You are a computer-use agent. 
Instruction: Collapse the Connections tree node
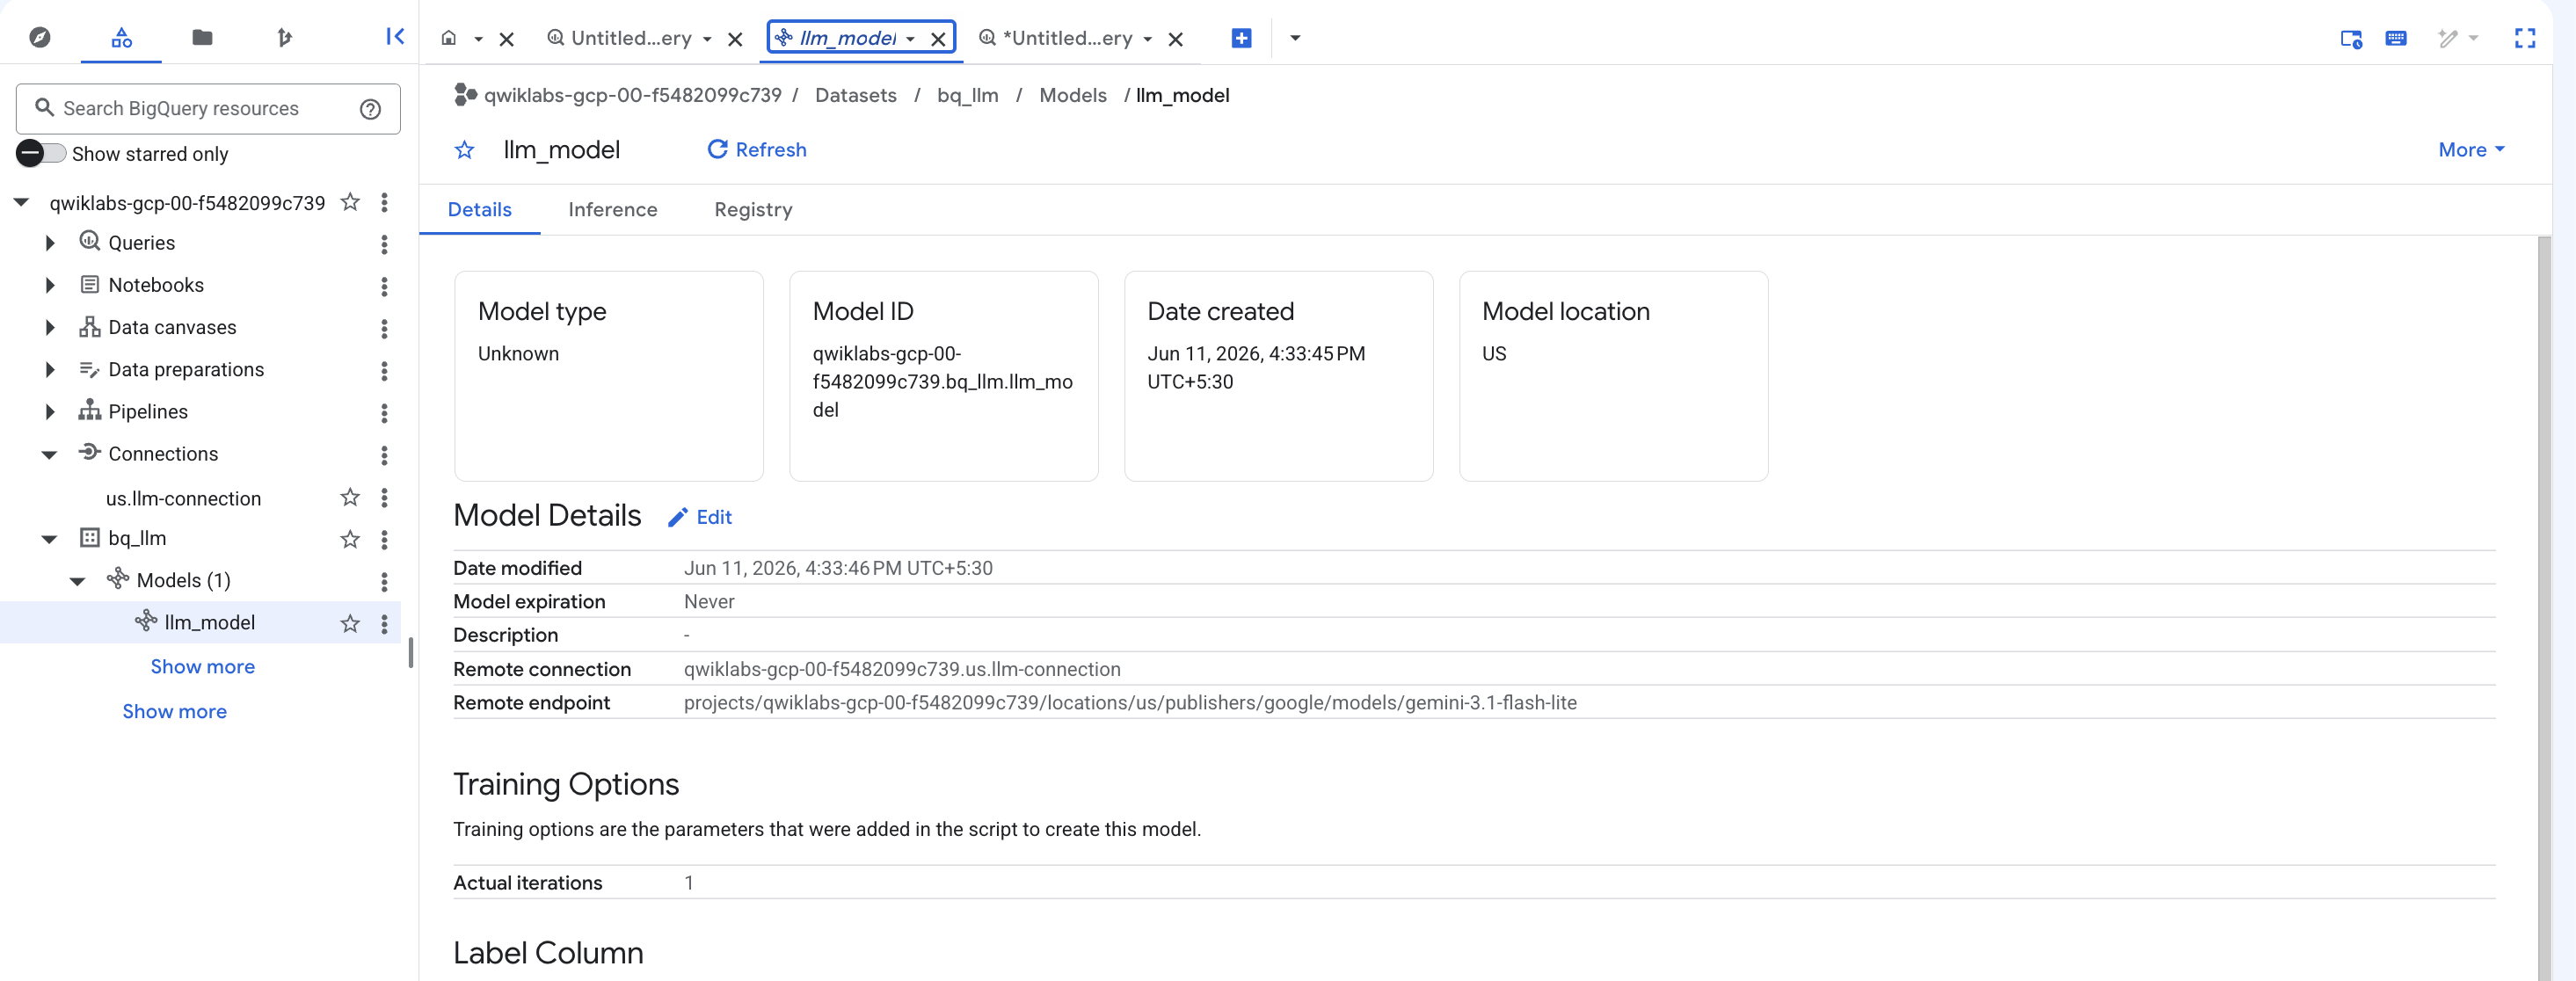pyautogui.click(x=49, y=454)
